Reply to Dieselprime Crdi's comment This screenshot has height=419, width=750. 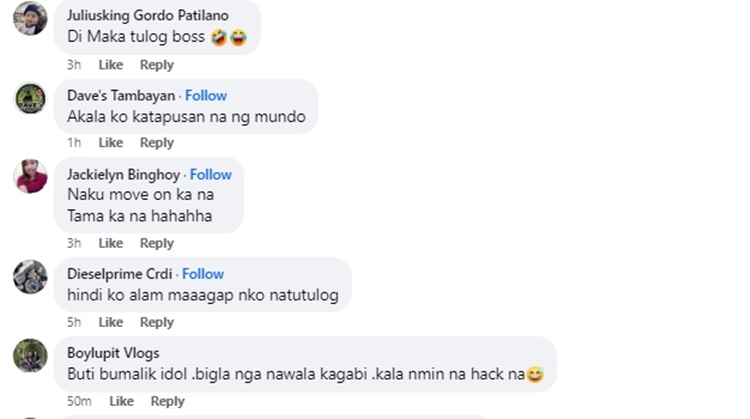click(157, 322)
